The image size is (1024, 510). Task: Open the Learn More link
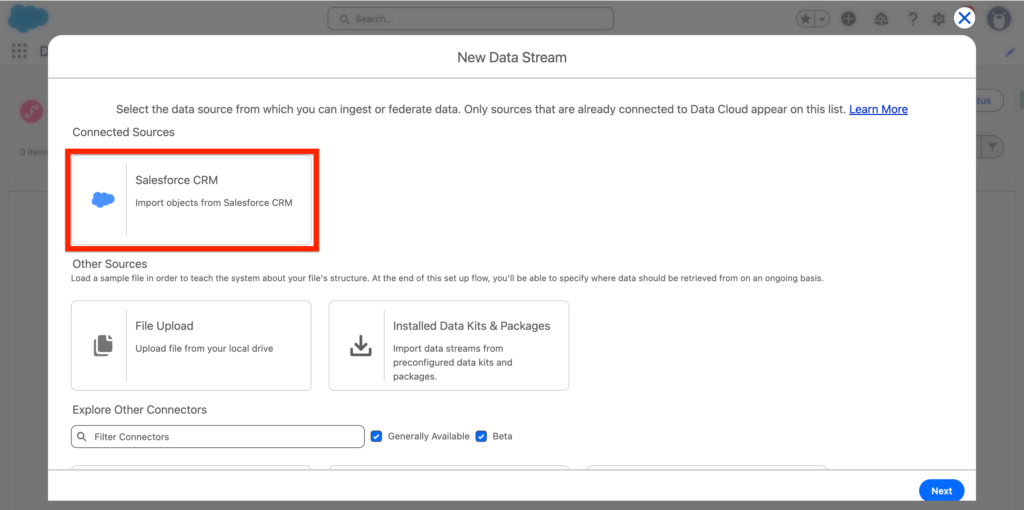click(x=878, y=109)
